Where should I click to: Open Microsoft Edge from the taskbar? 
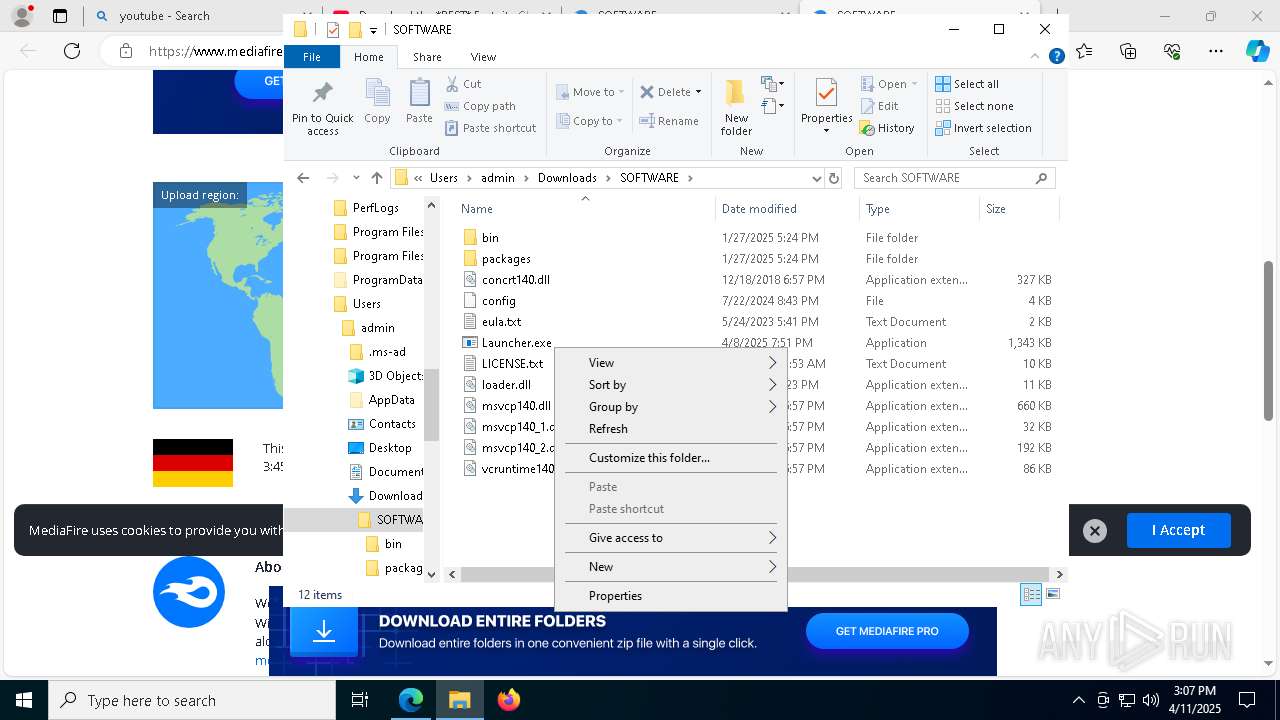[x=411, y=700]
